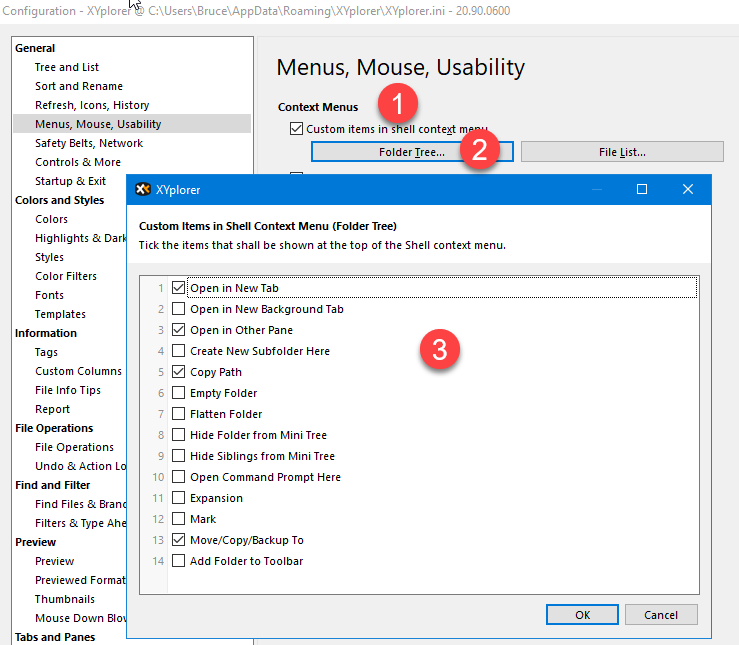Image resolution: width=739 pixels, height=645 pixels.
Task: Minimize the XYplorer dialog window
Action: [597, 189]
